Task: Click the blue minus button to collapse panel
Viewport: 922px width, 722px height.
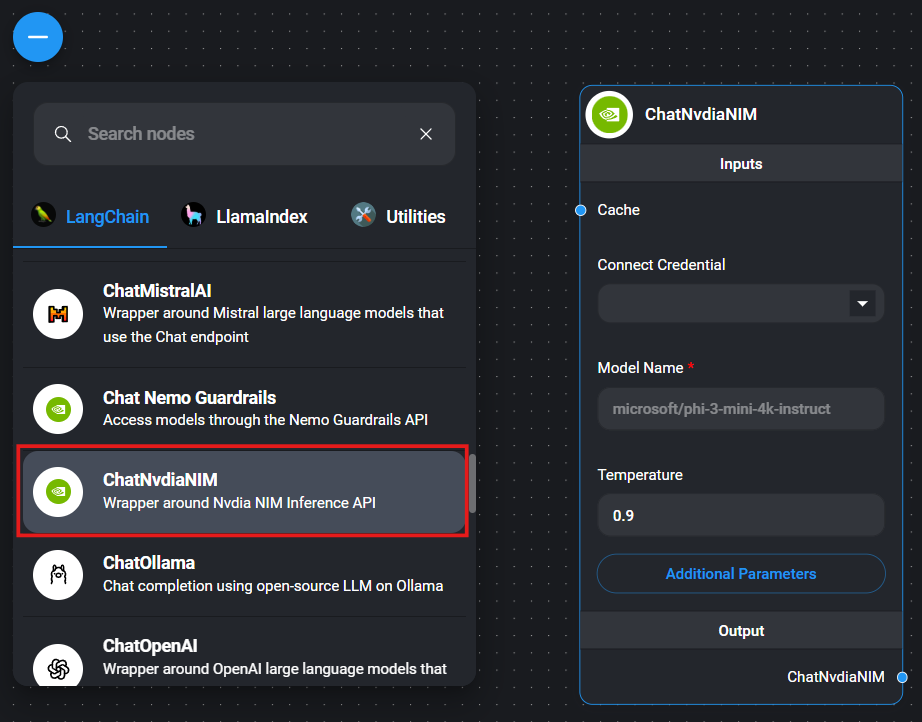Action: click(38, 36)
